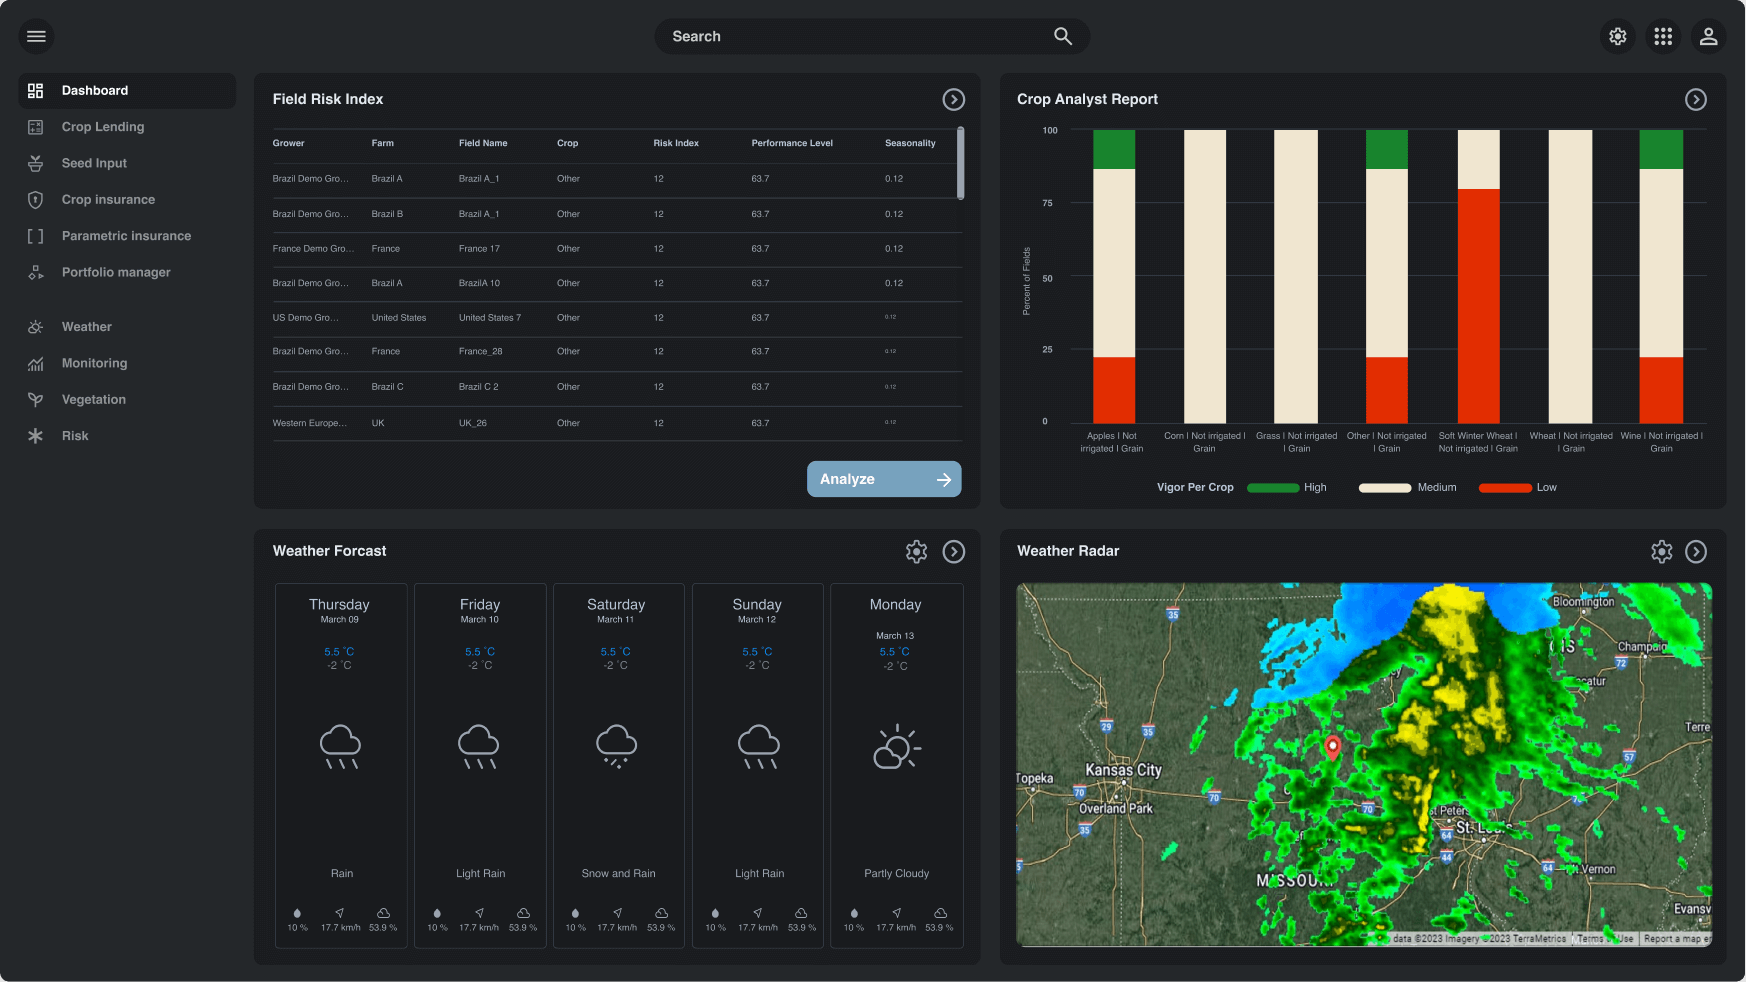Toggle the Monitoring sidebar entry

tap(94, 363)
